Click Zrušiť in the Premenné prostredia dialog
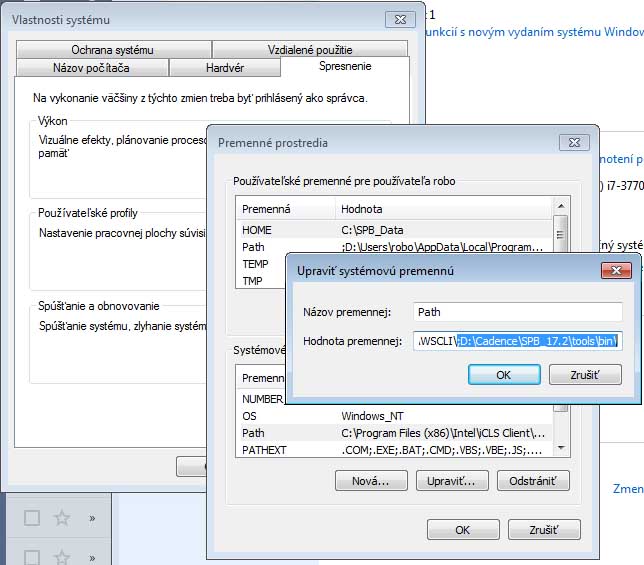 (x=543, y=530)
